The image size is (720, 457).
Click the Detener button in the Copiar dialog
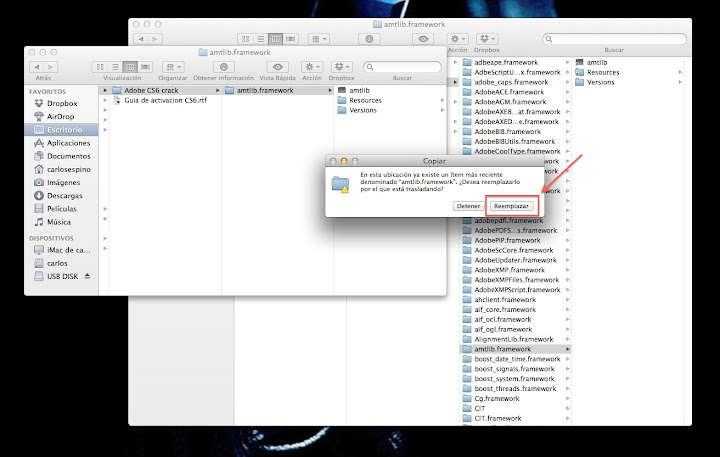click(x=468, y=206)
